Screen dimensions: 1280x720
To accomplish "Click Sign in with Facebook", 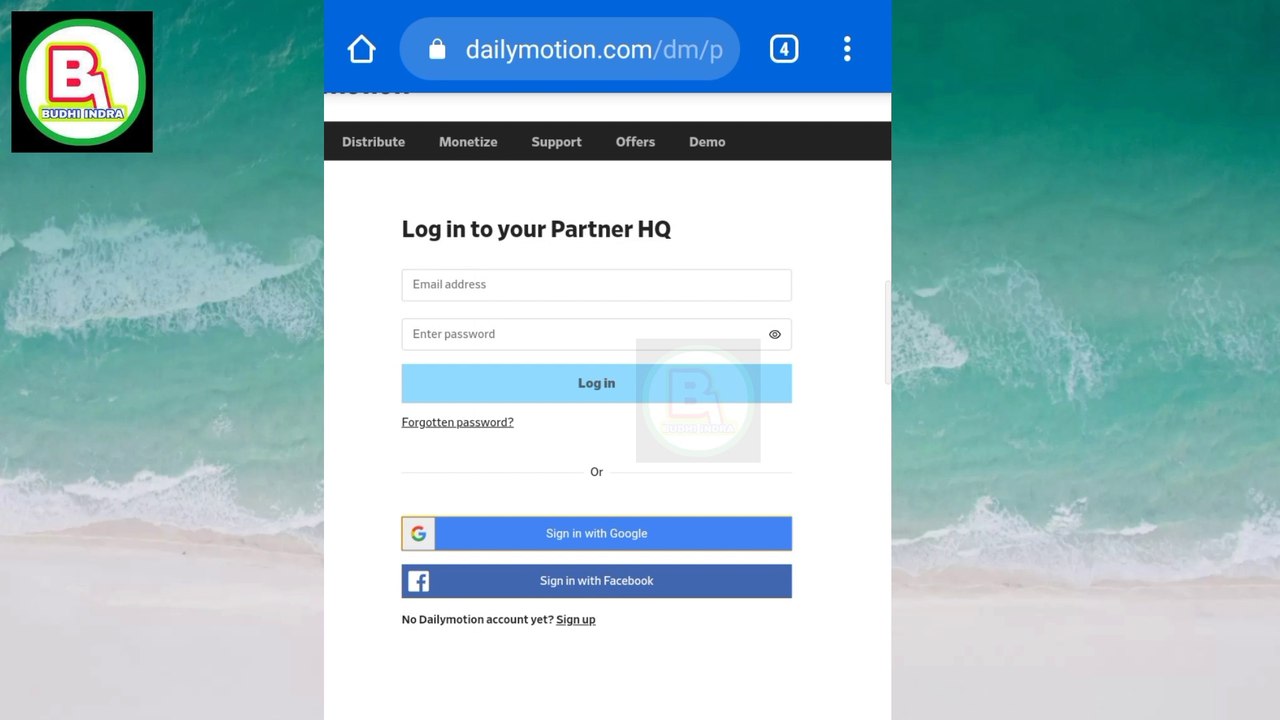I will pyautogui.click(x=596, y=581).
